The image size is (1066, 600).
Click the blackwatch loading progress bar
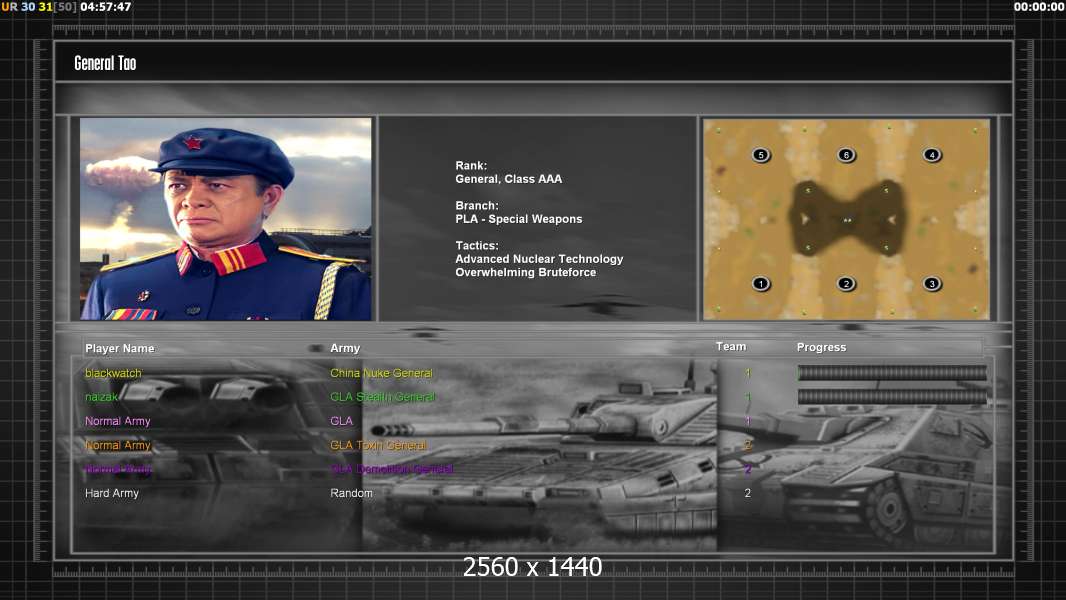892,373
